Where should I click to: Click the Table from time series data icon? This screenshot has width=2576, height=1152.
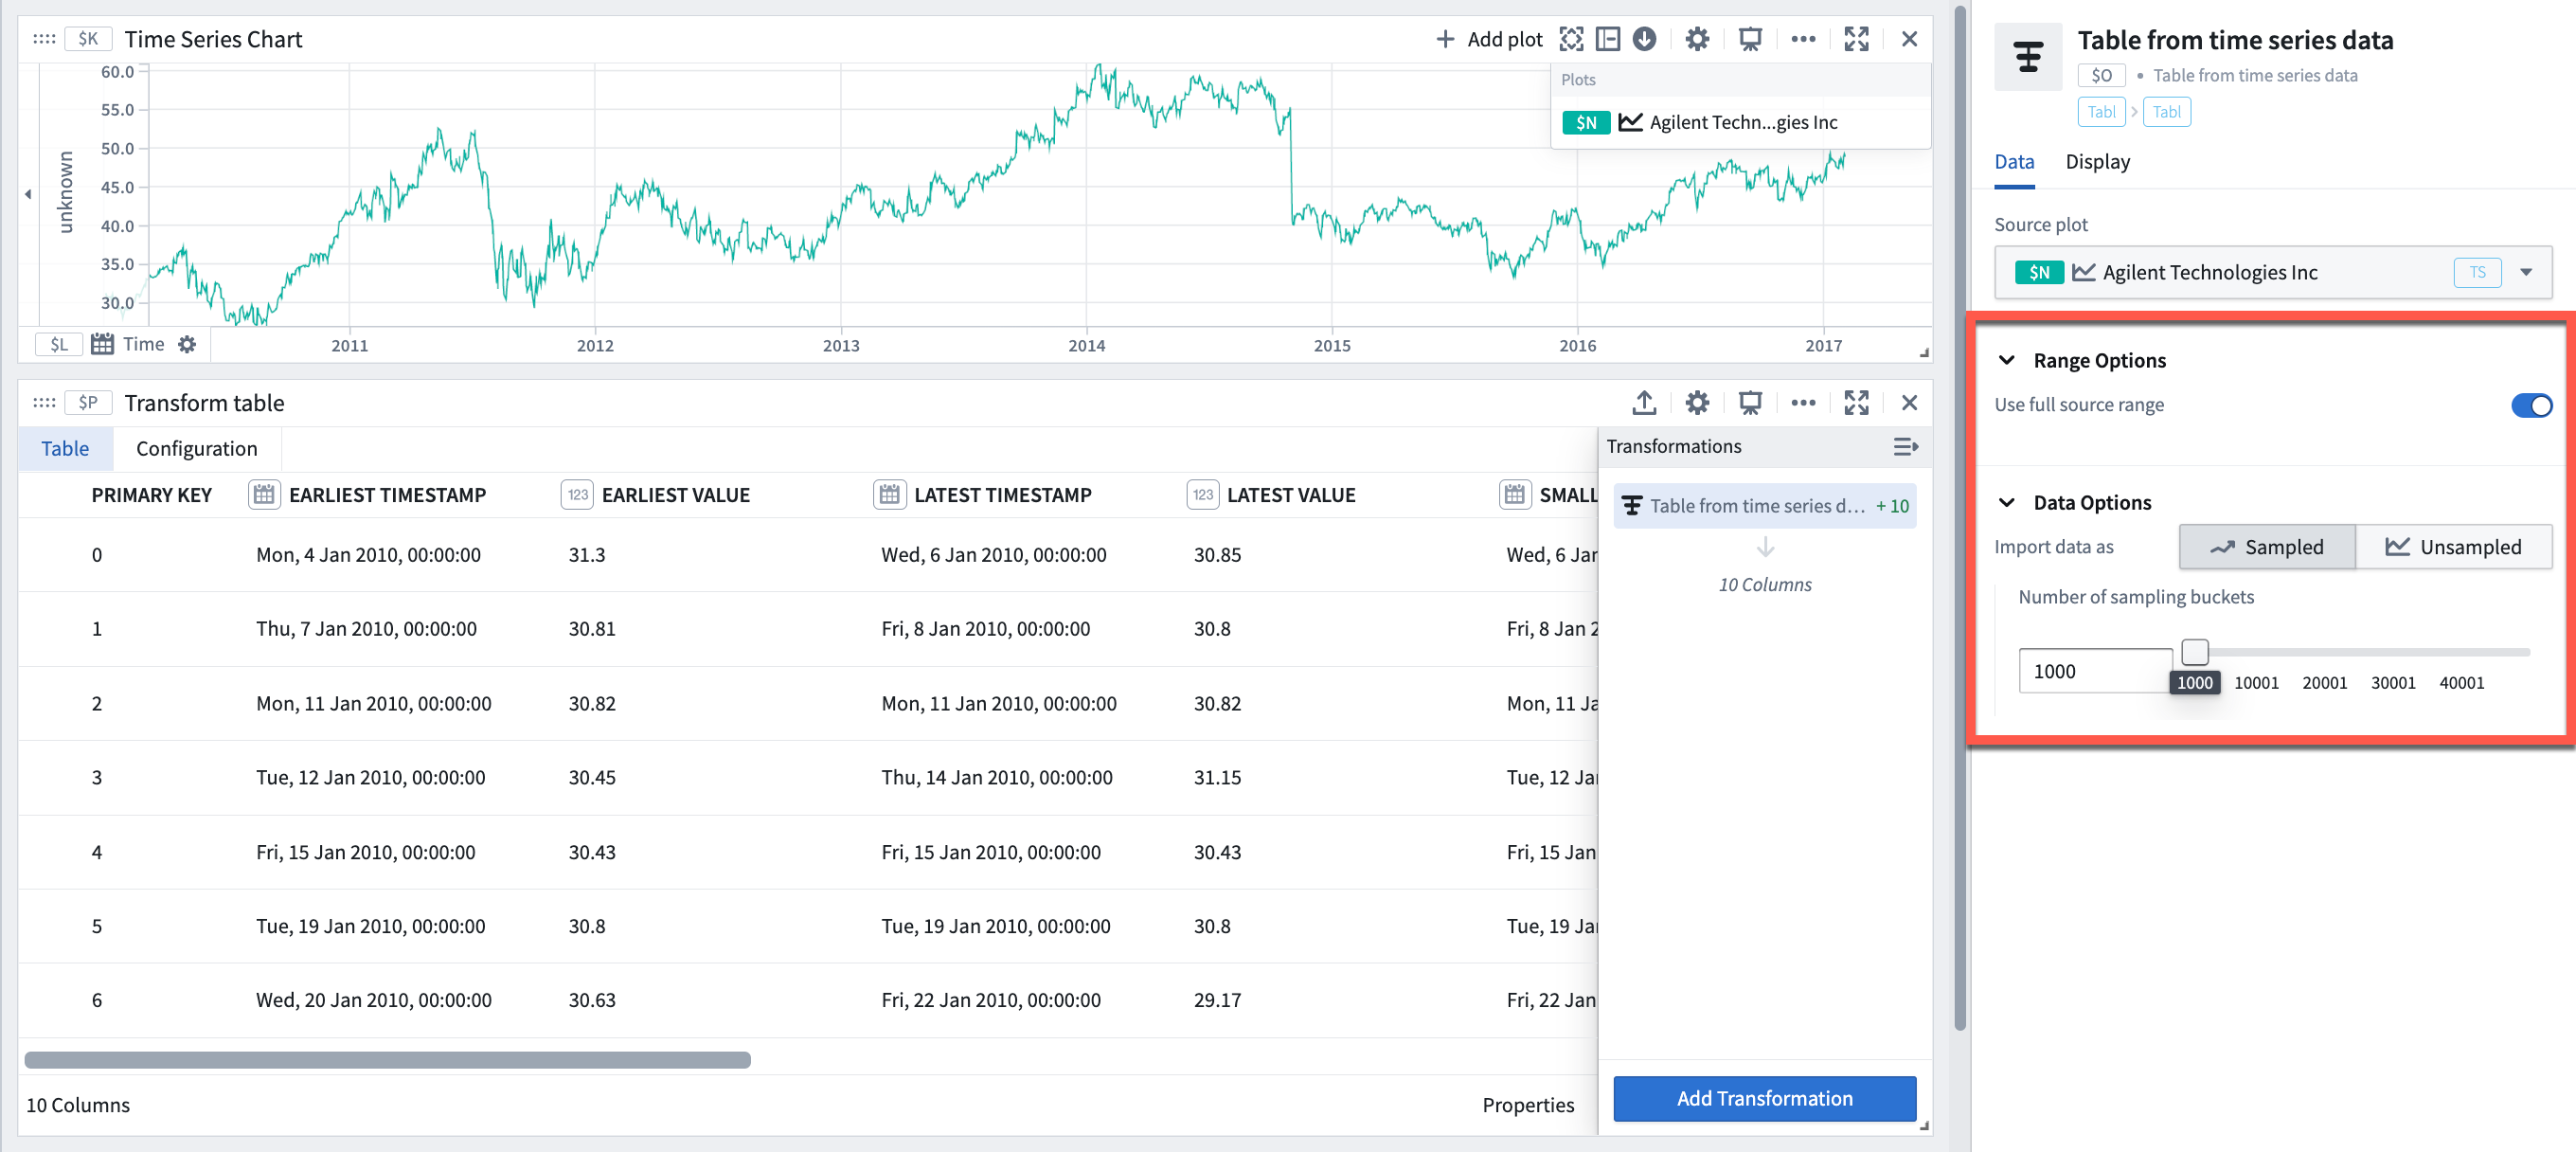pos(2027,57)
